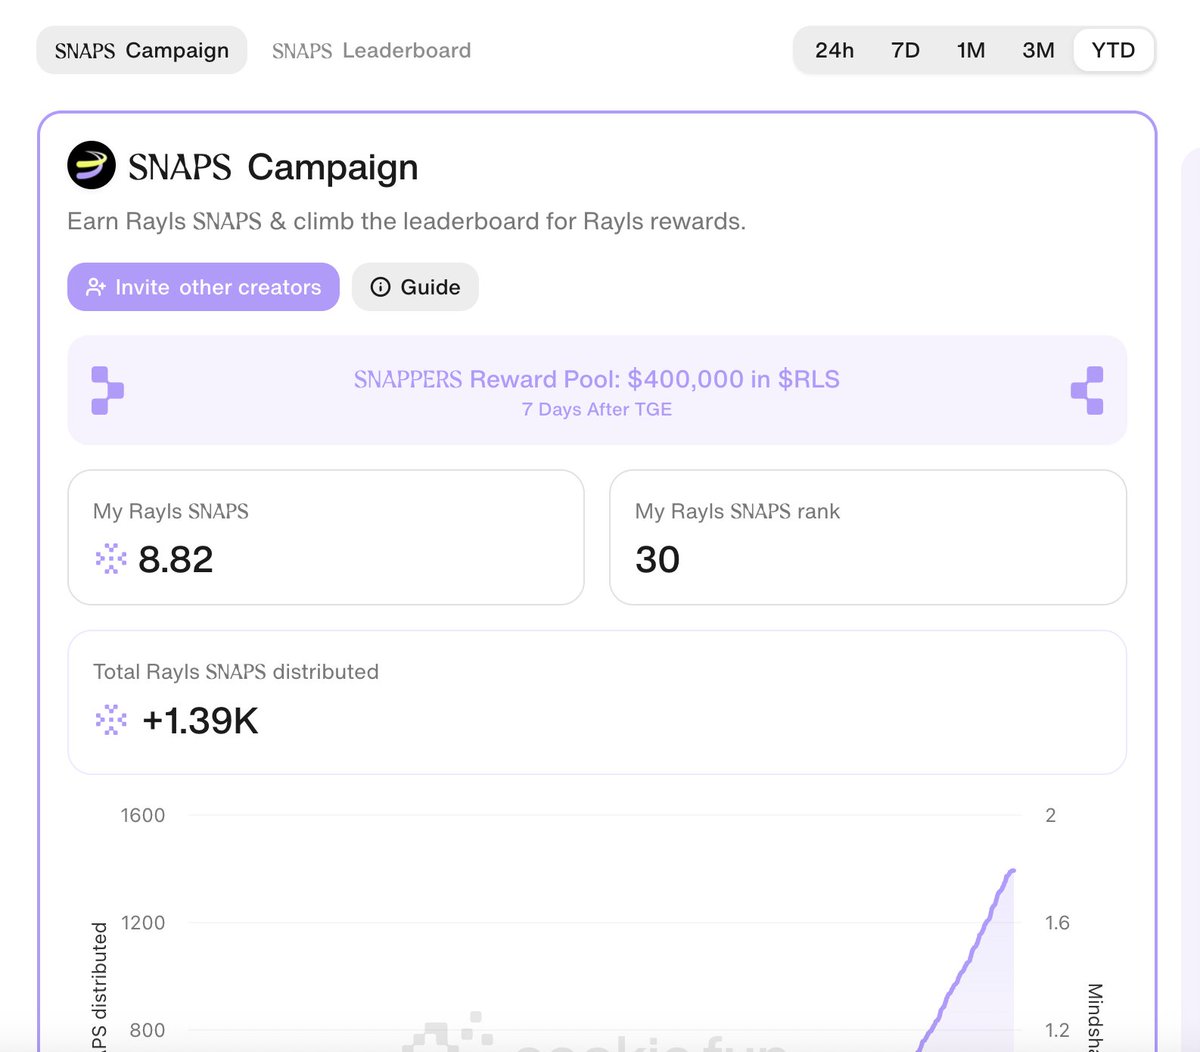Click the SNAPPERS Reward Pool banner text
Screen dimensions: 1200x1052
pos(596,380)
